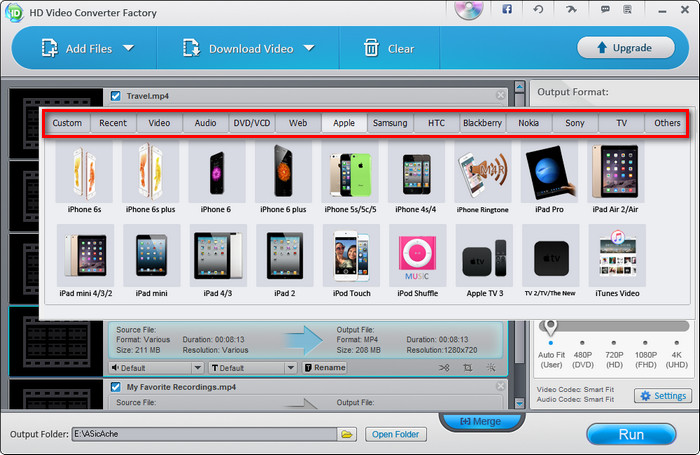Click the resolution slider handle
The image size is (700, 455).
550,327
